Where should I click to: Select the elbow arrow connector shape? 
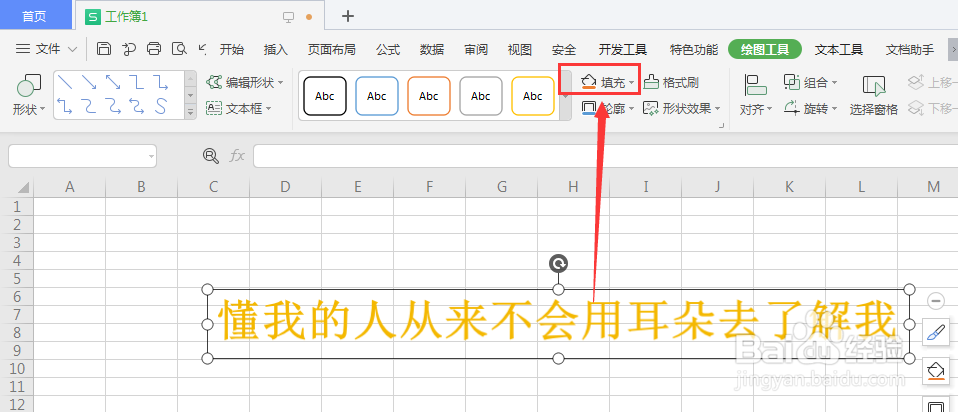(161, 81)
